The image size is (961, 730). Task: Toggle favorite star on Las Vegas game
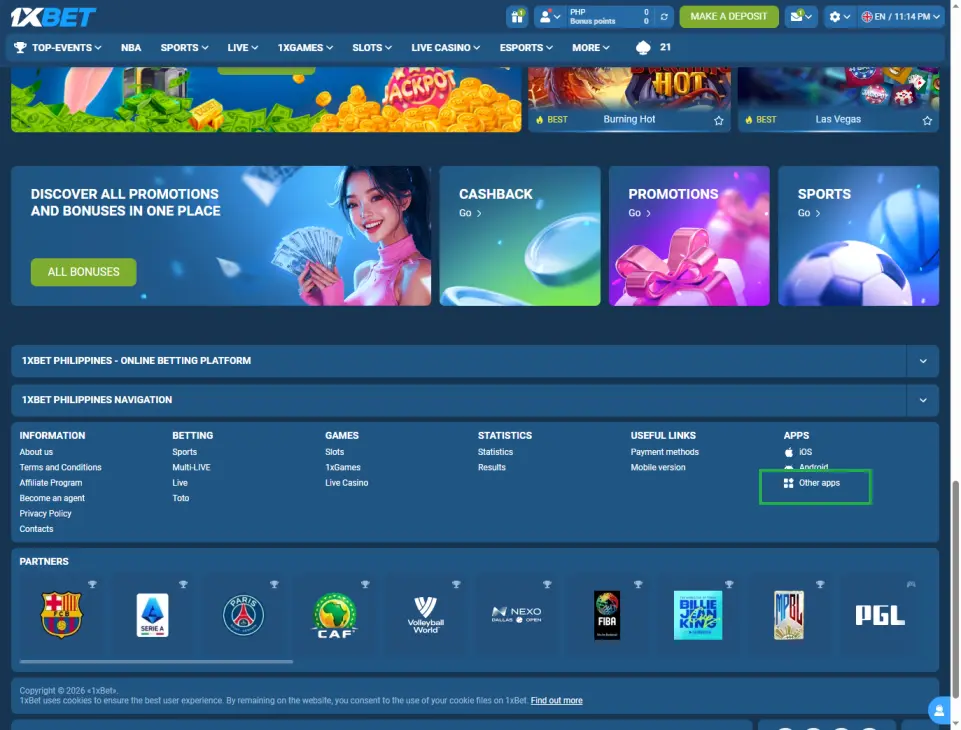926,119
